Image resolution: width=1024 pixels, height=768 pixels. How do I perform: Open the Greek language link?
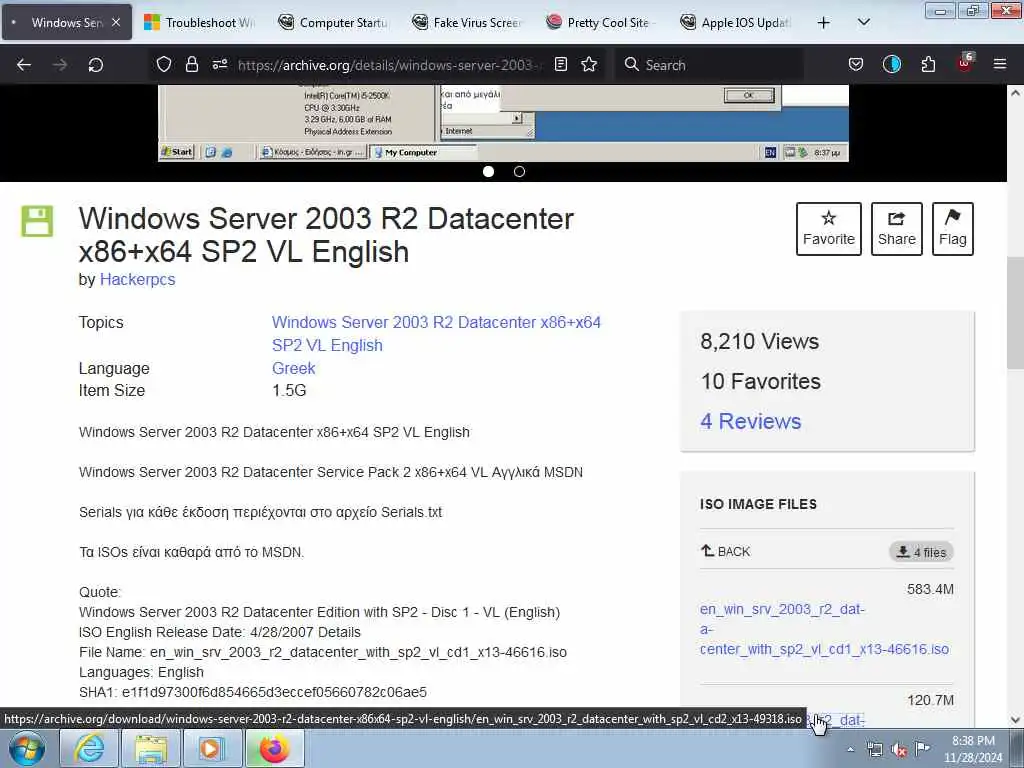(x=294, y=368)
